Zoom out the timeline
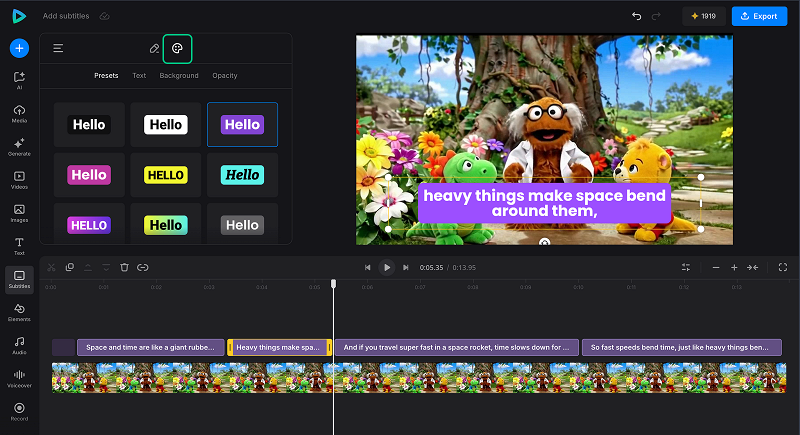Screen dimensions: 800x435 (716, 267)
